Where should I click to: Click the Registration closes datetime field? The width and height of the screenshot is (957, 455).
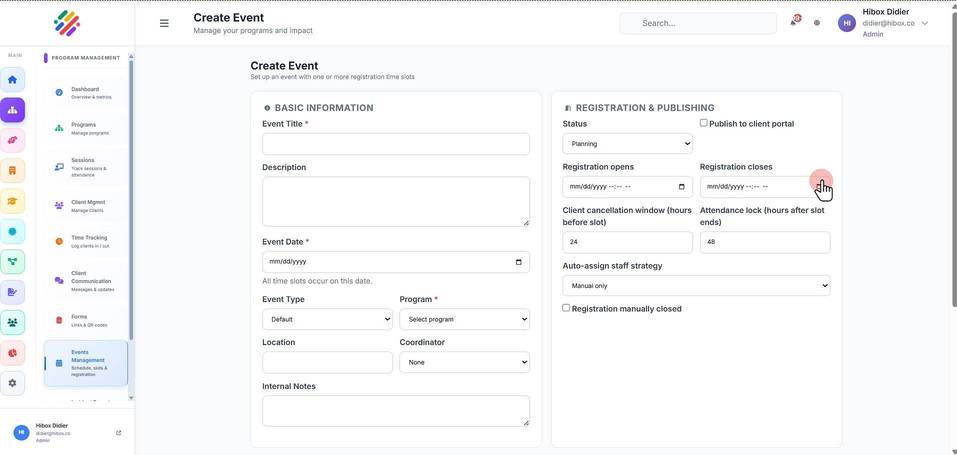(x=765, y=187)
